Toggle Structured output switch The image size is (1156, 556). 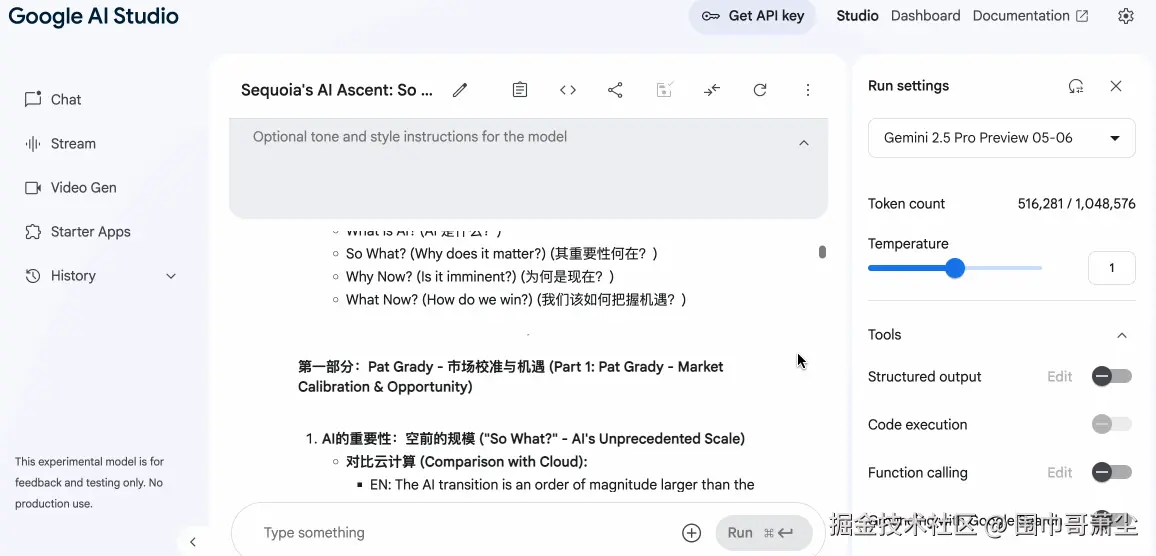pos(1112,377)
